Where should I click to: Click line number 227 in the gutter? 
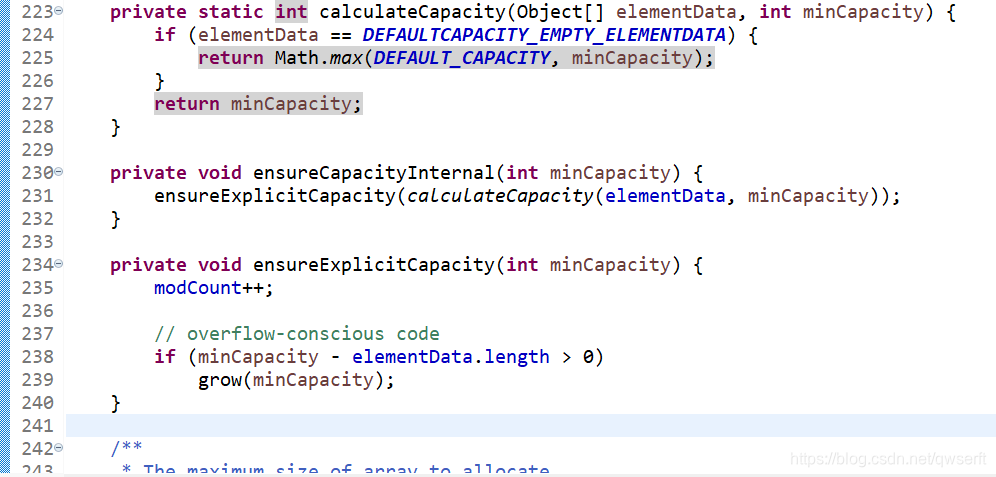[x=37, y=104]
